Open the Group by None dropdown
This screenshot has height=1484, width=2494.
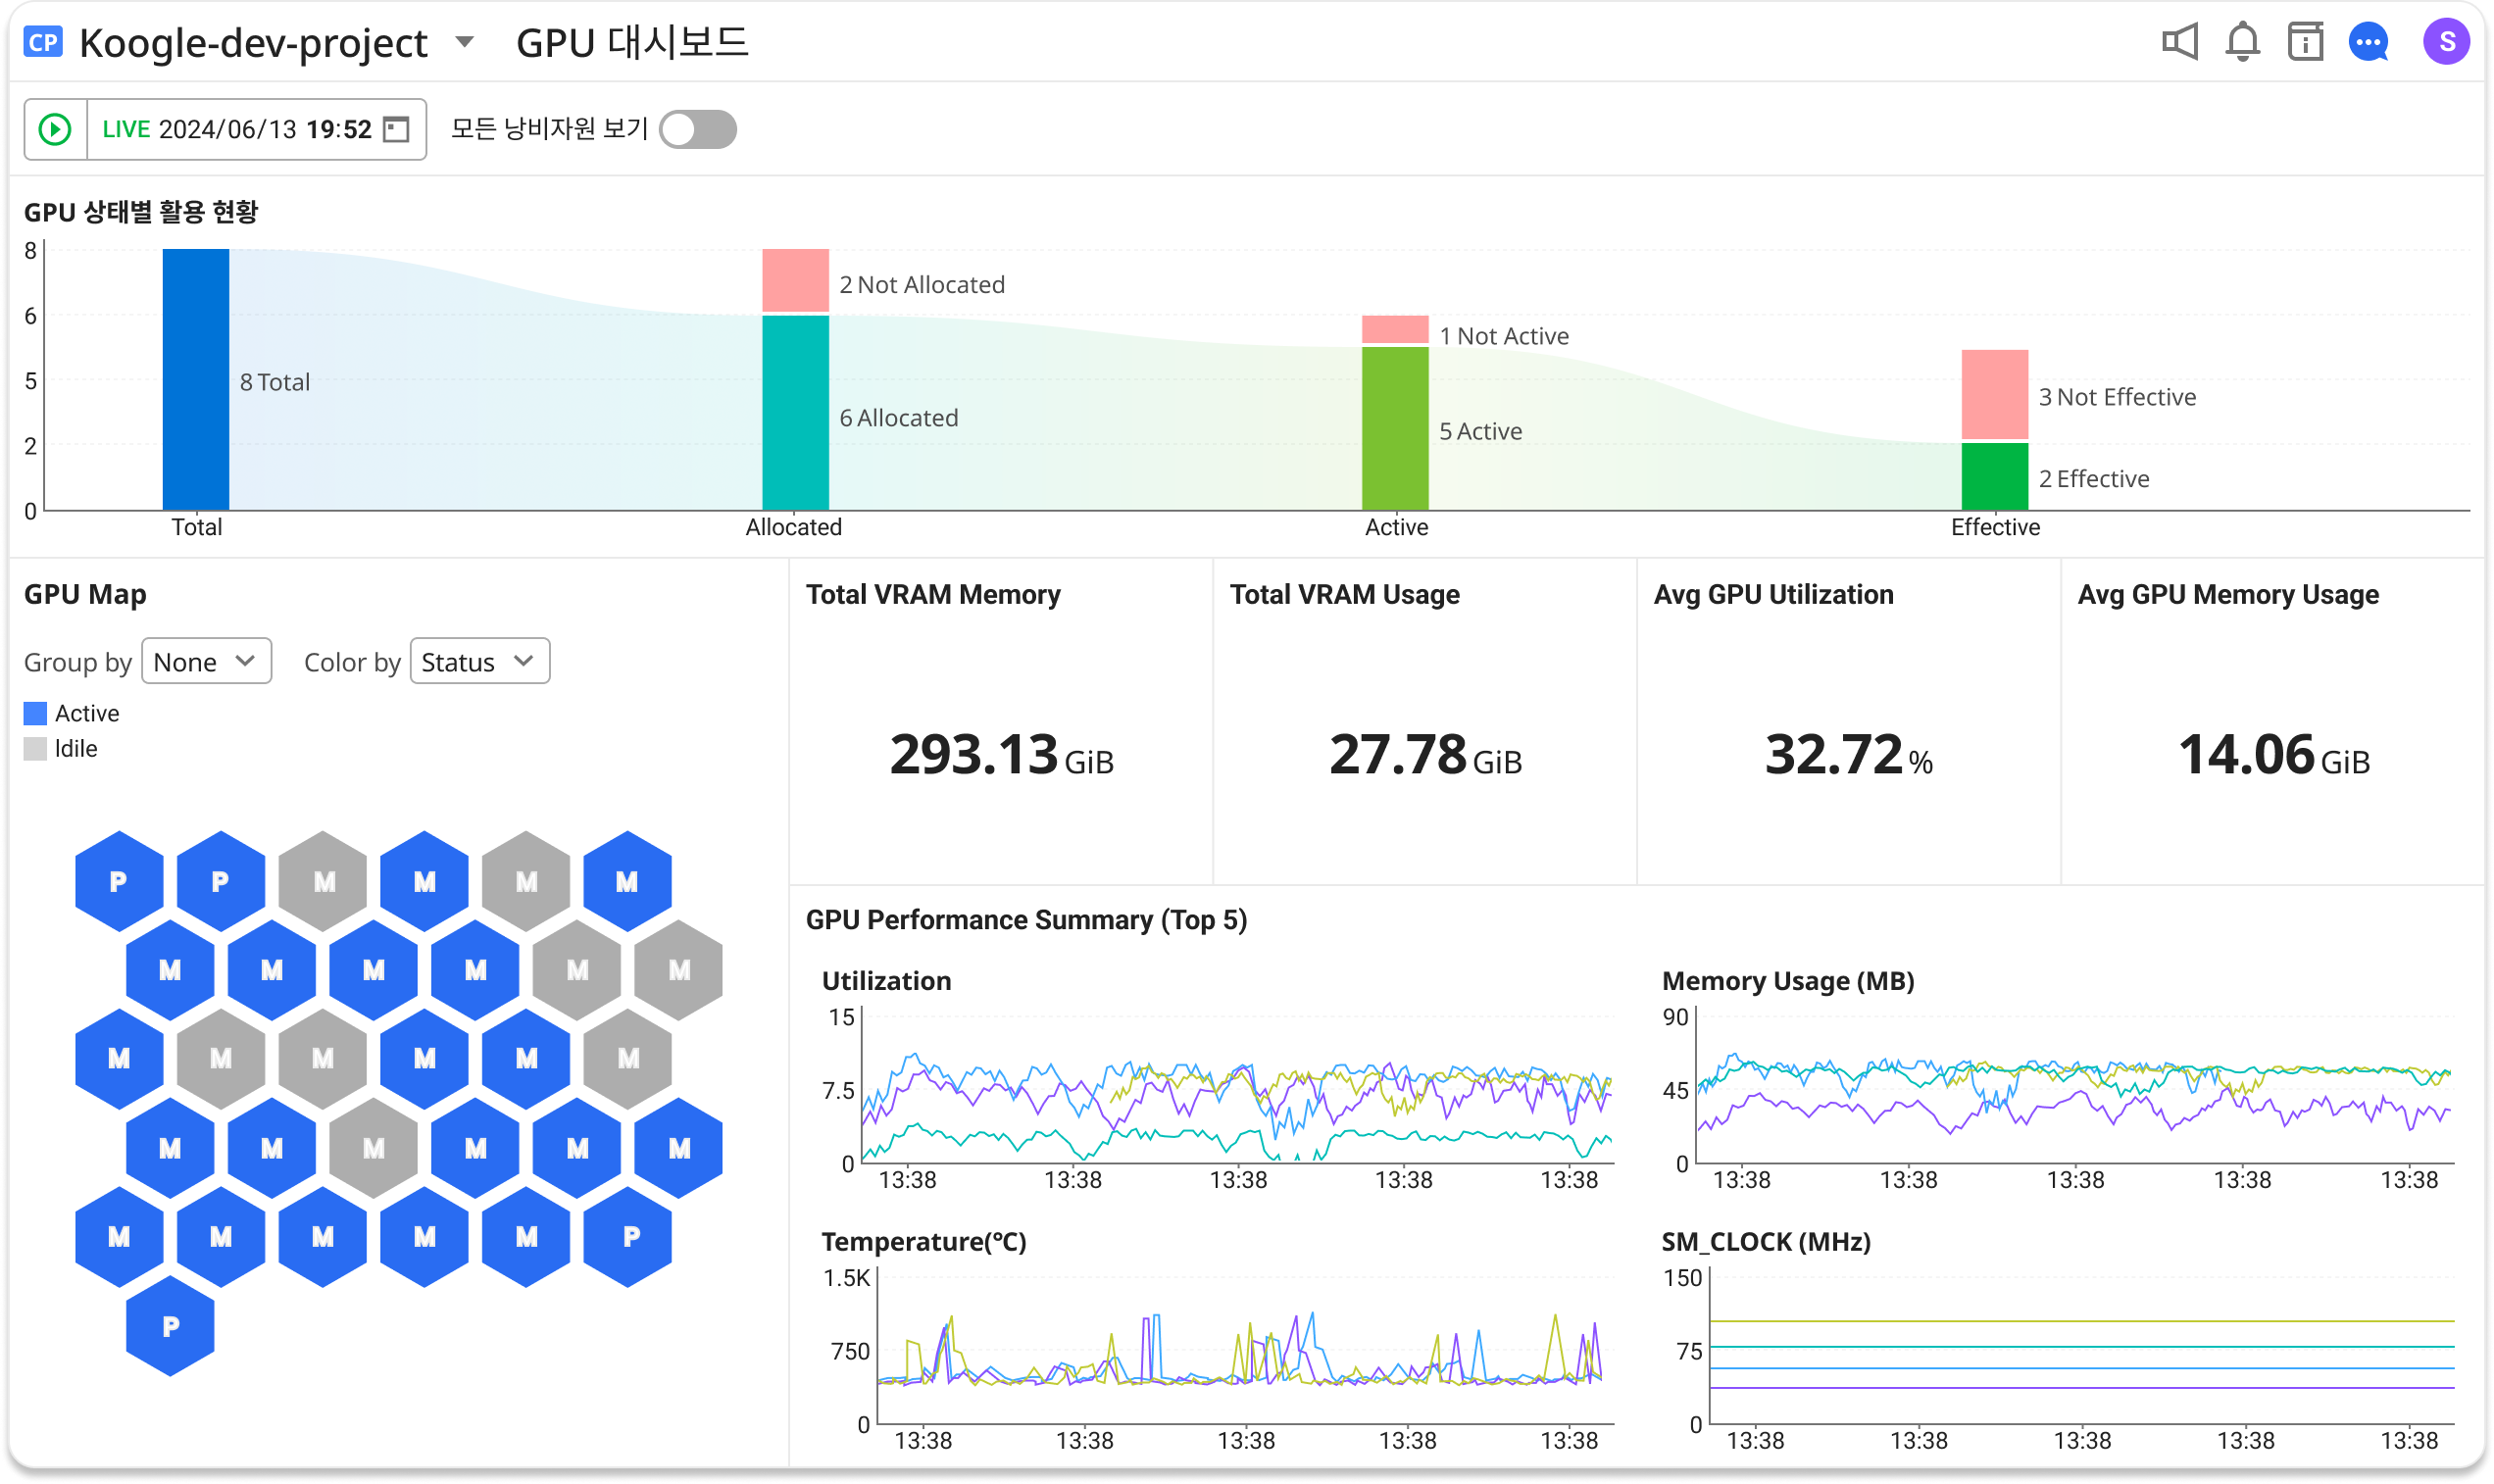[206, 661]
